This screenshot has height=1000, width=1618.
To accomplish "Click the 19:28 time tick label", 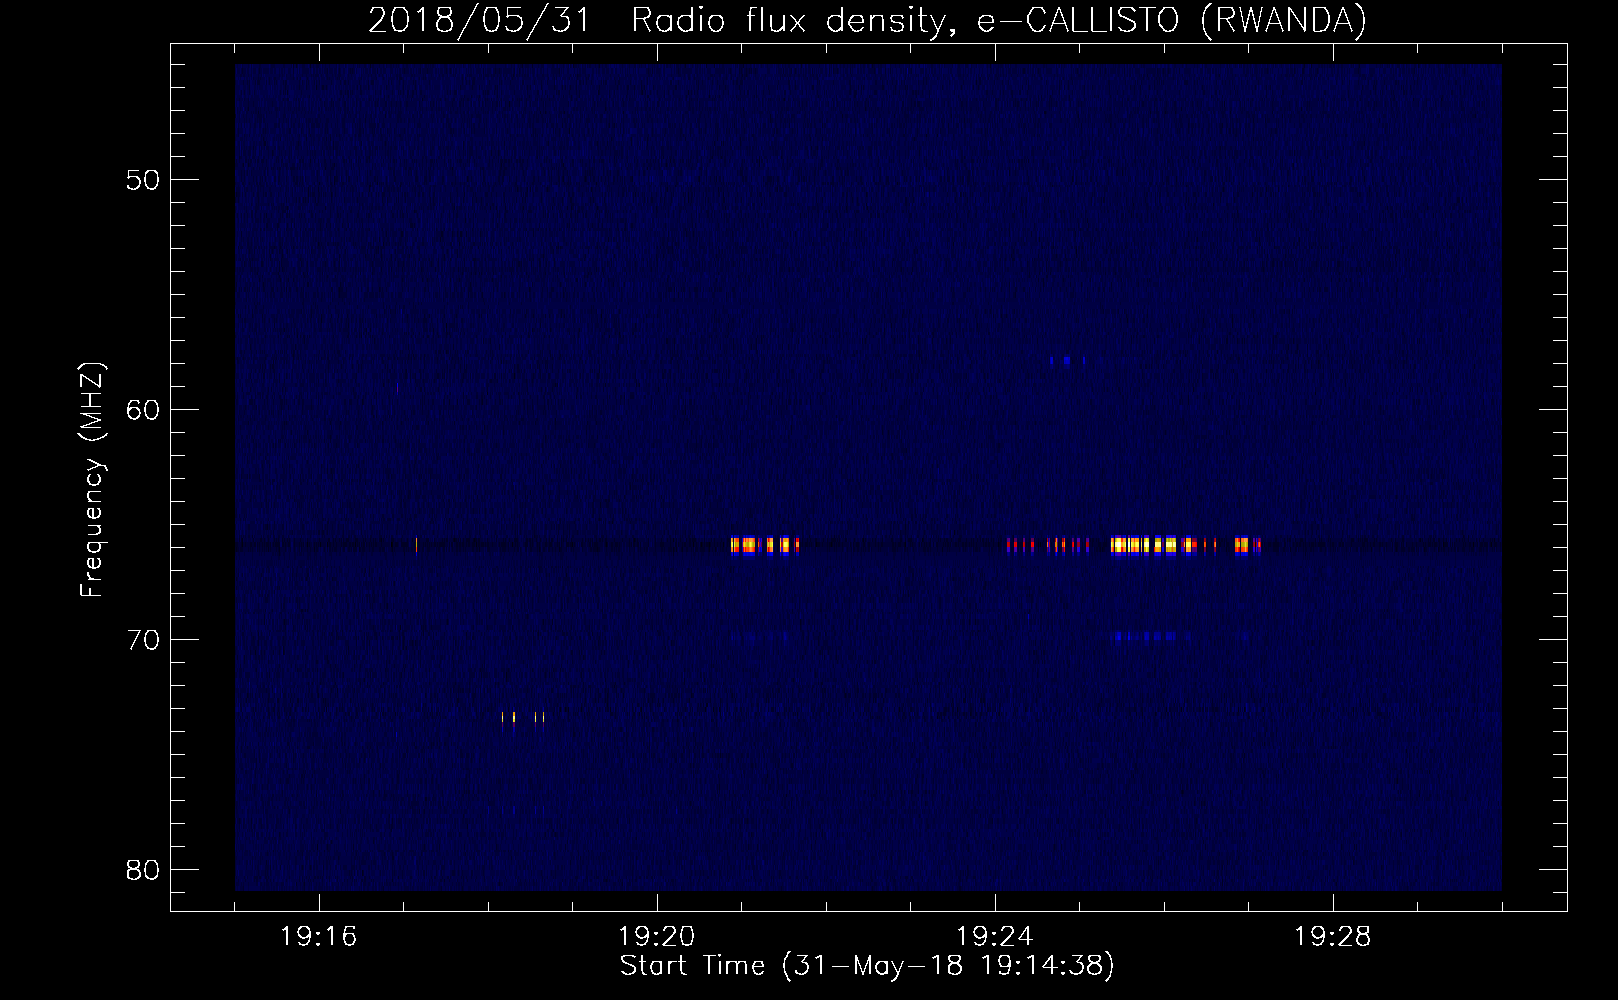I will [1332, 937].
